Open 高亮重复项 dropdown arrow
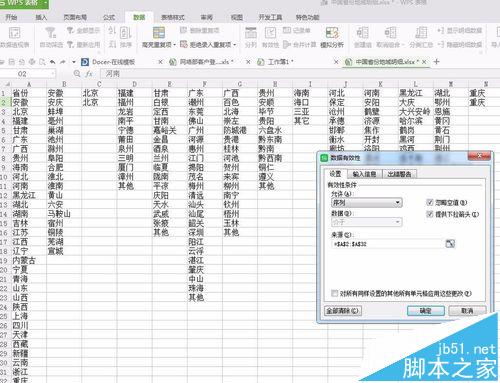This screenshot has height=383, width=500. pos(174,45)
